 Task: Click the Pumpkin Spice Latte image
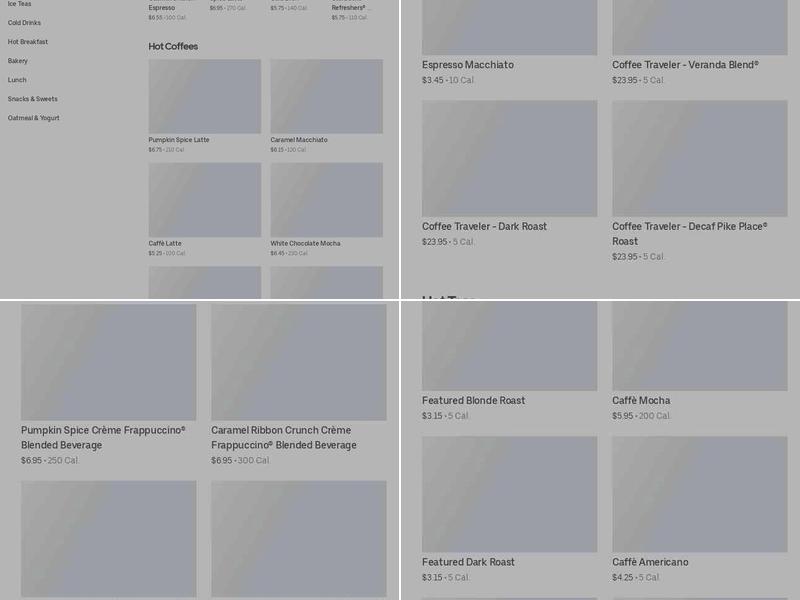204,96
